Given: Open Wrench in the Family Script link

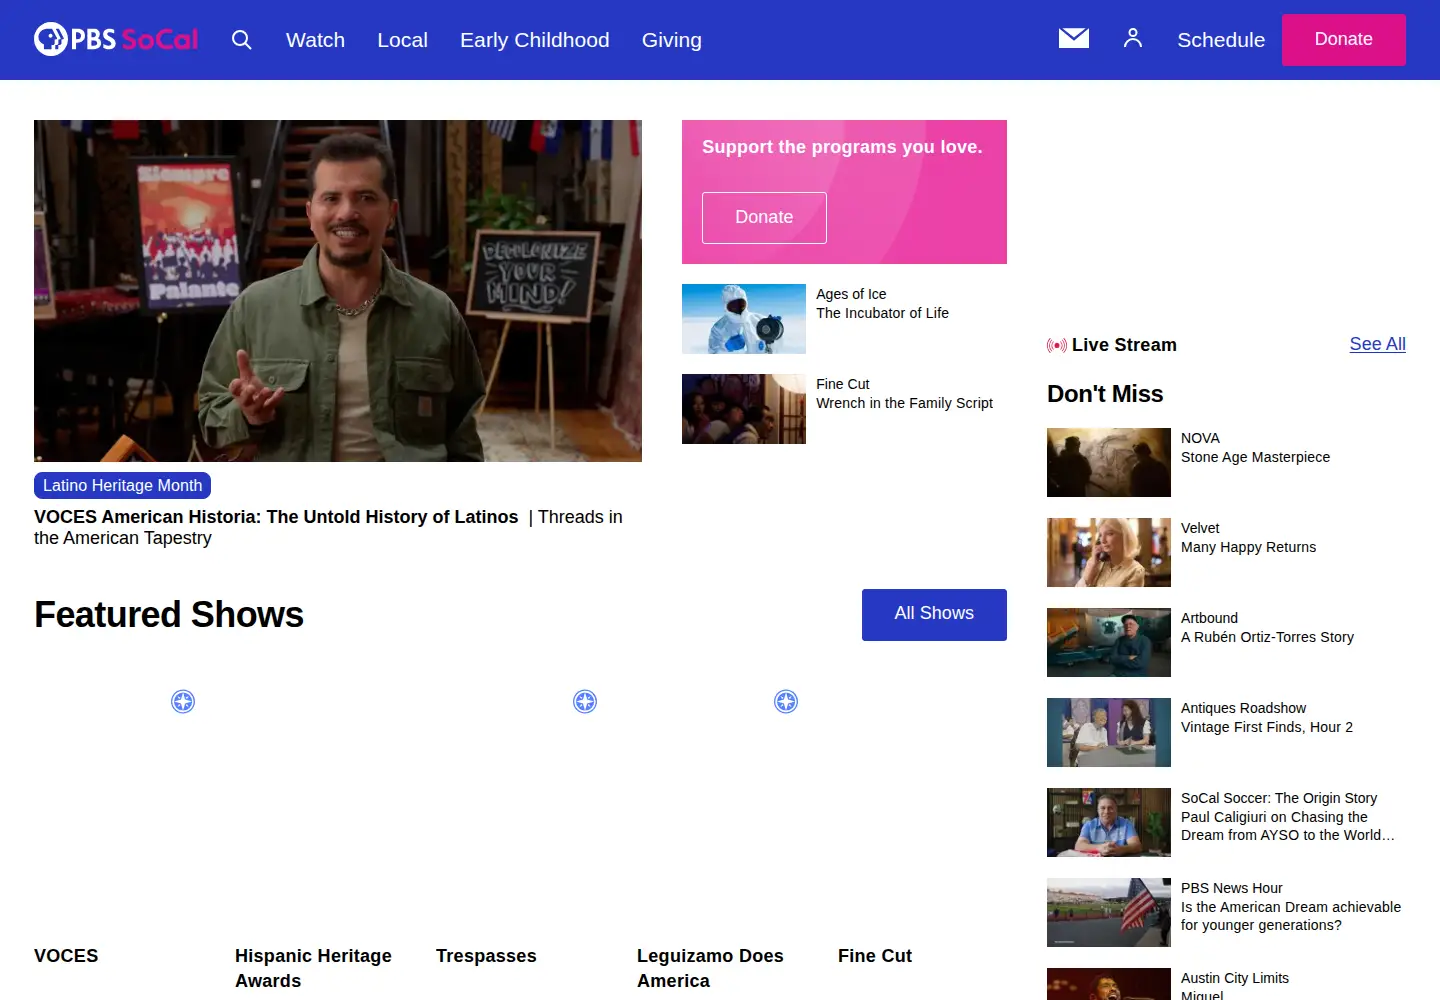Looking at the screenshot, I should tap(904, 403).
